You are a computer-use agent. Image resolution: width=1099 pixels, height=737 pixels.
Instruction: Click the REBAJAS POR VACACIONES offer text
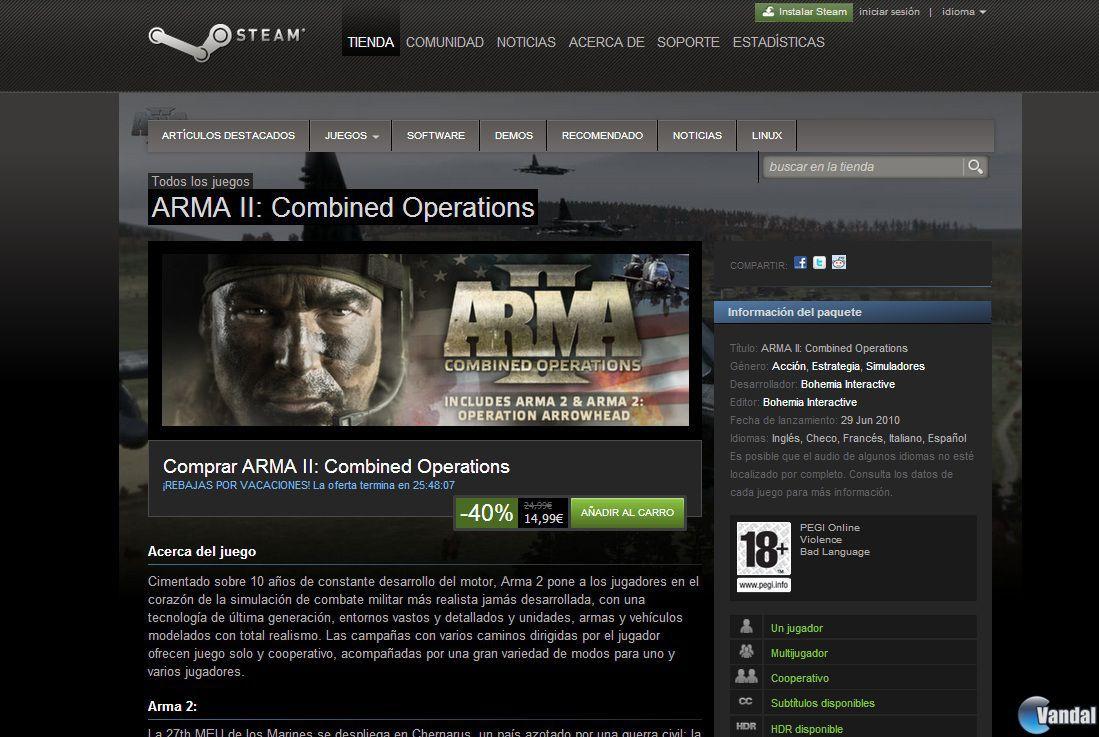tap(308, 485)
